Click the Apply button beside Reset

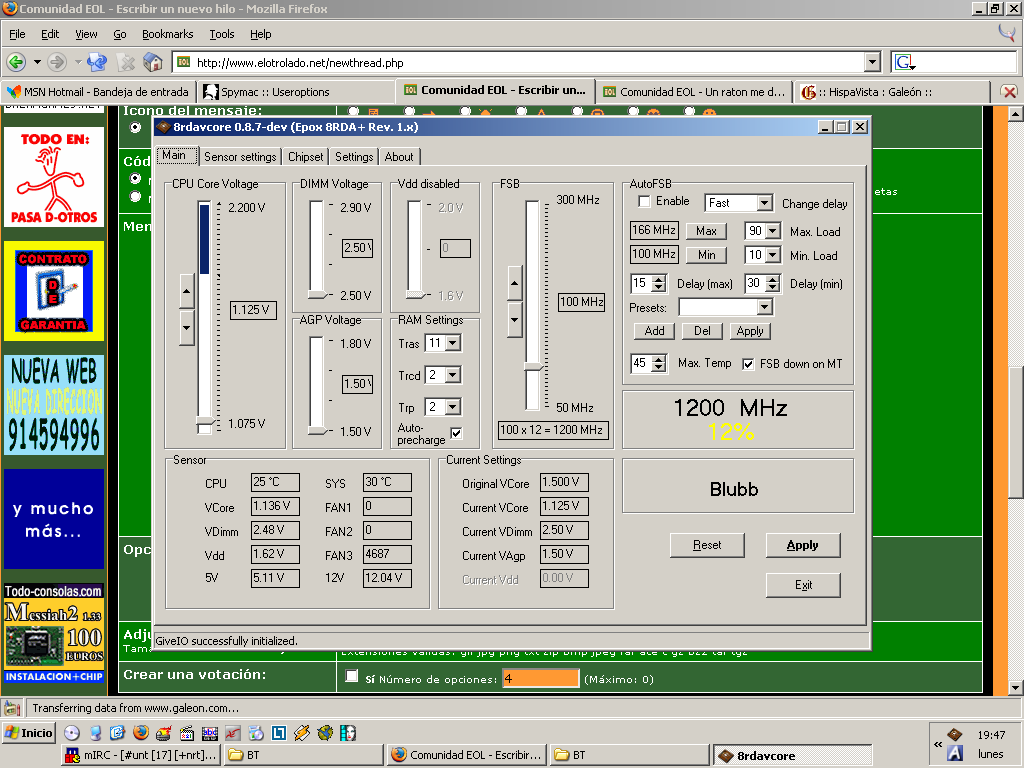(x=802, y=545)
